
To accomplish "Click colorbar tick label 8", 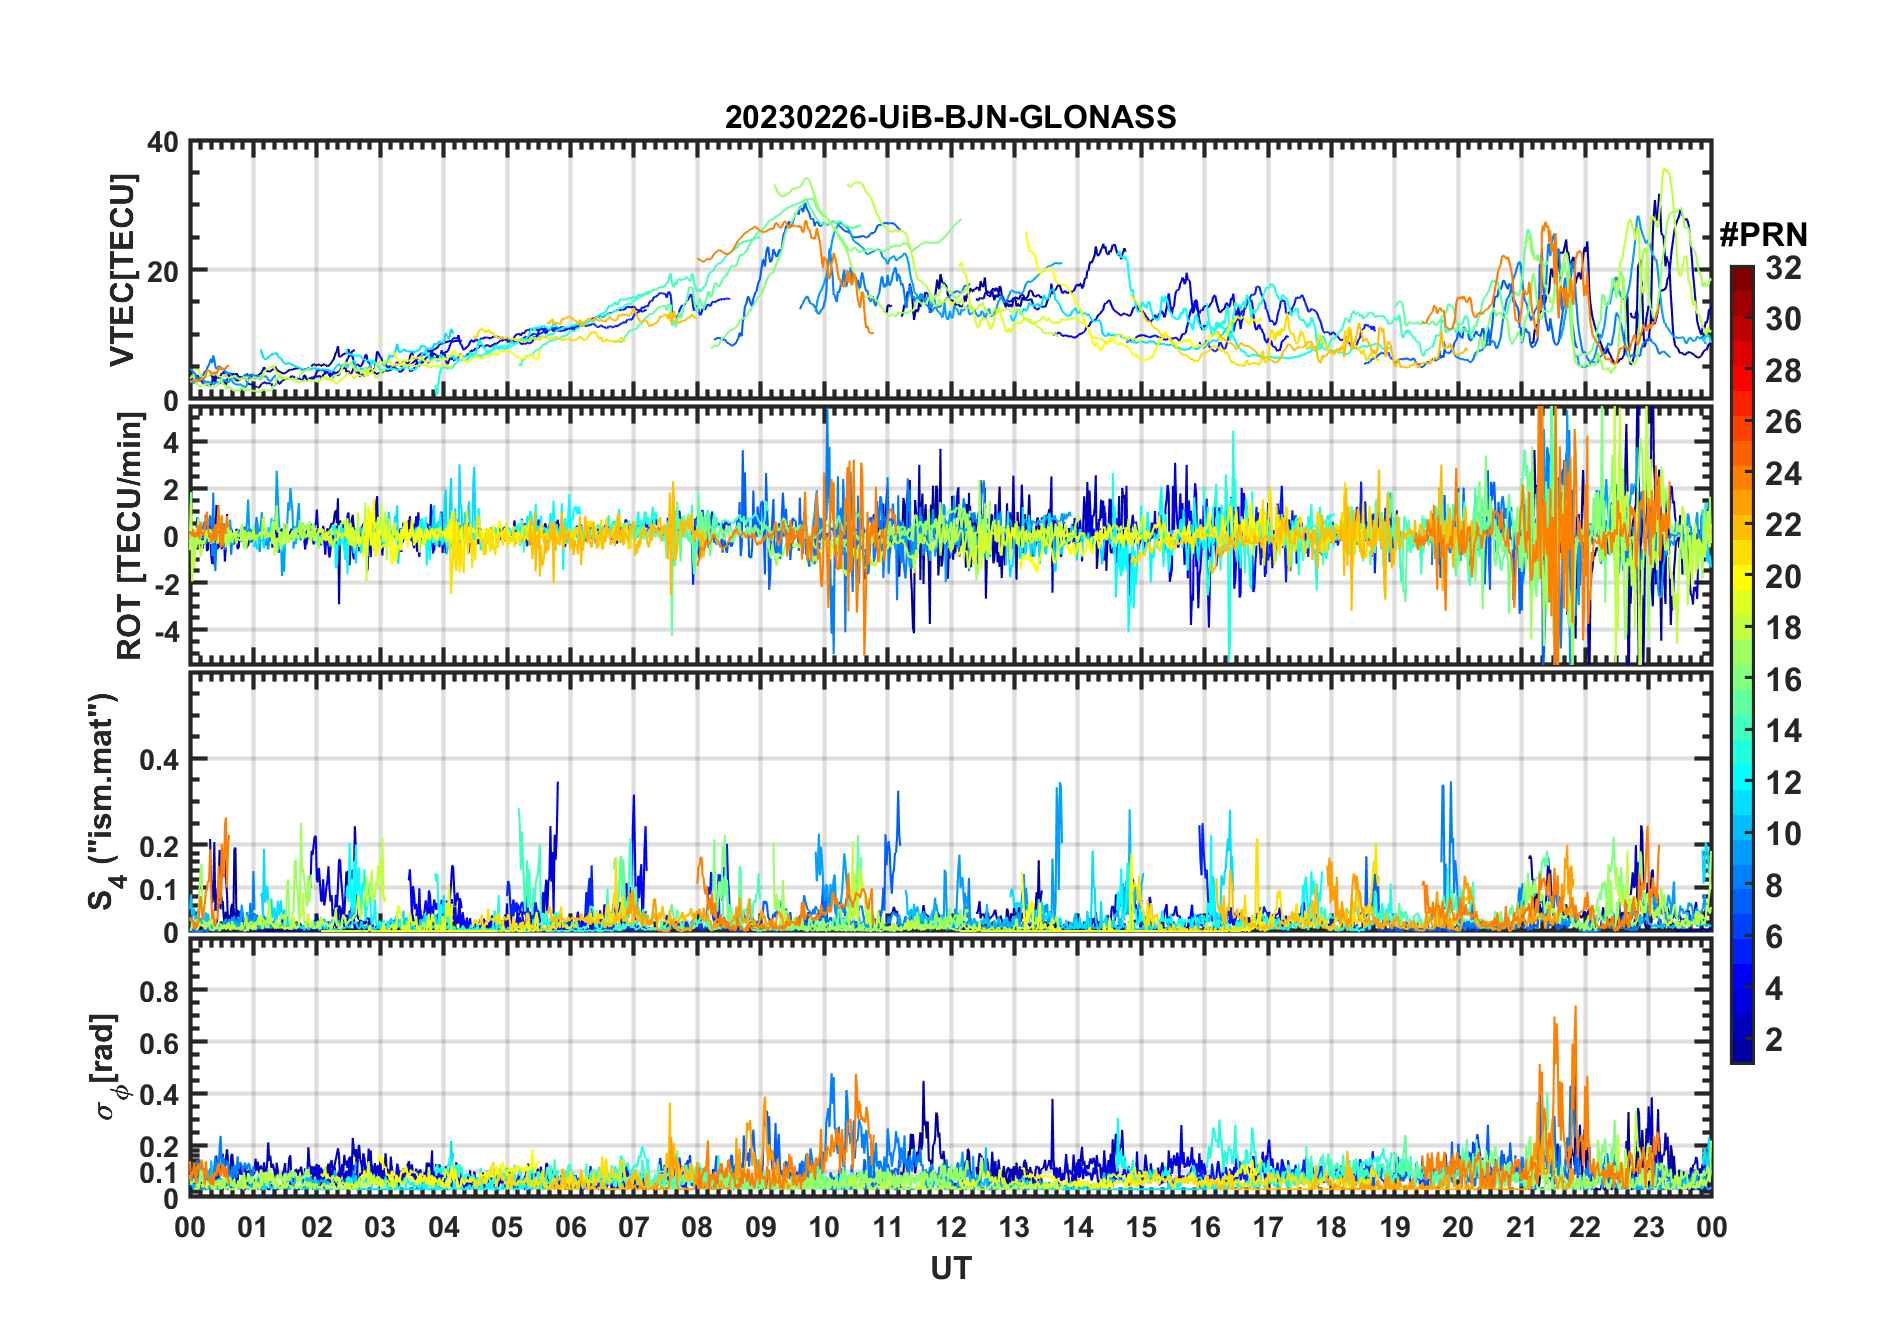I will click(x=1774, y=886).
